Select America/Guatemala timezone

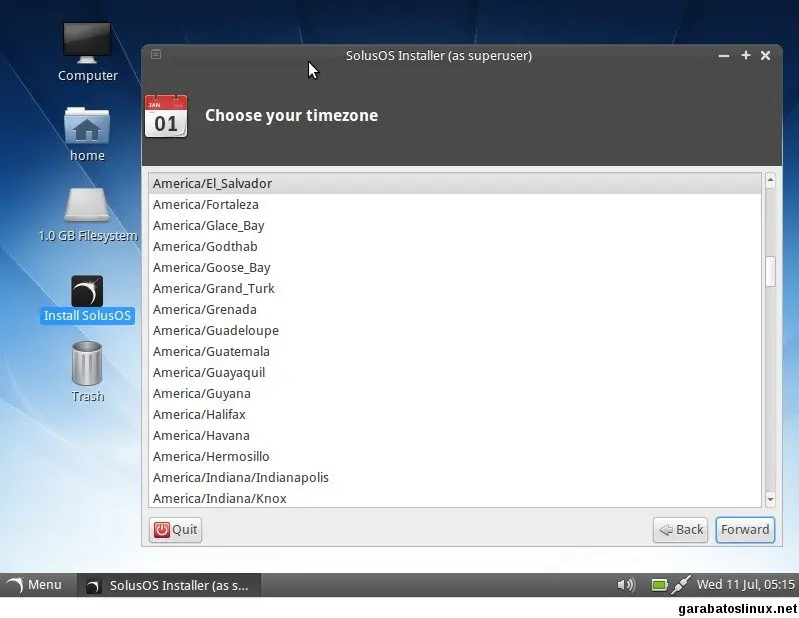tap(455, 352)
